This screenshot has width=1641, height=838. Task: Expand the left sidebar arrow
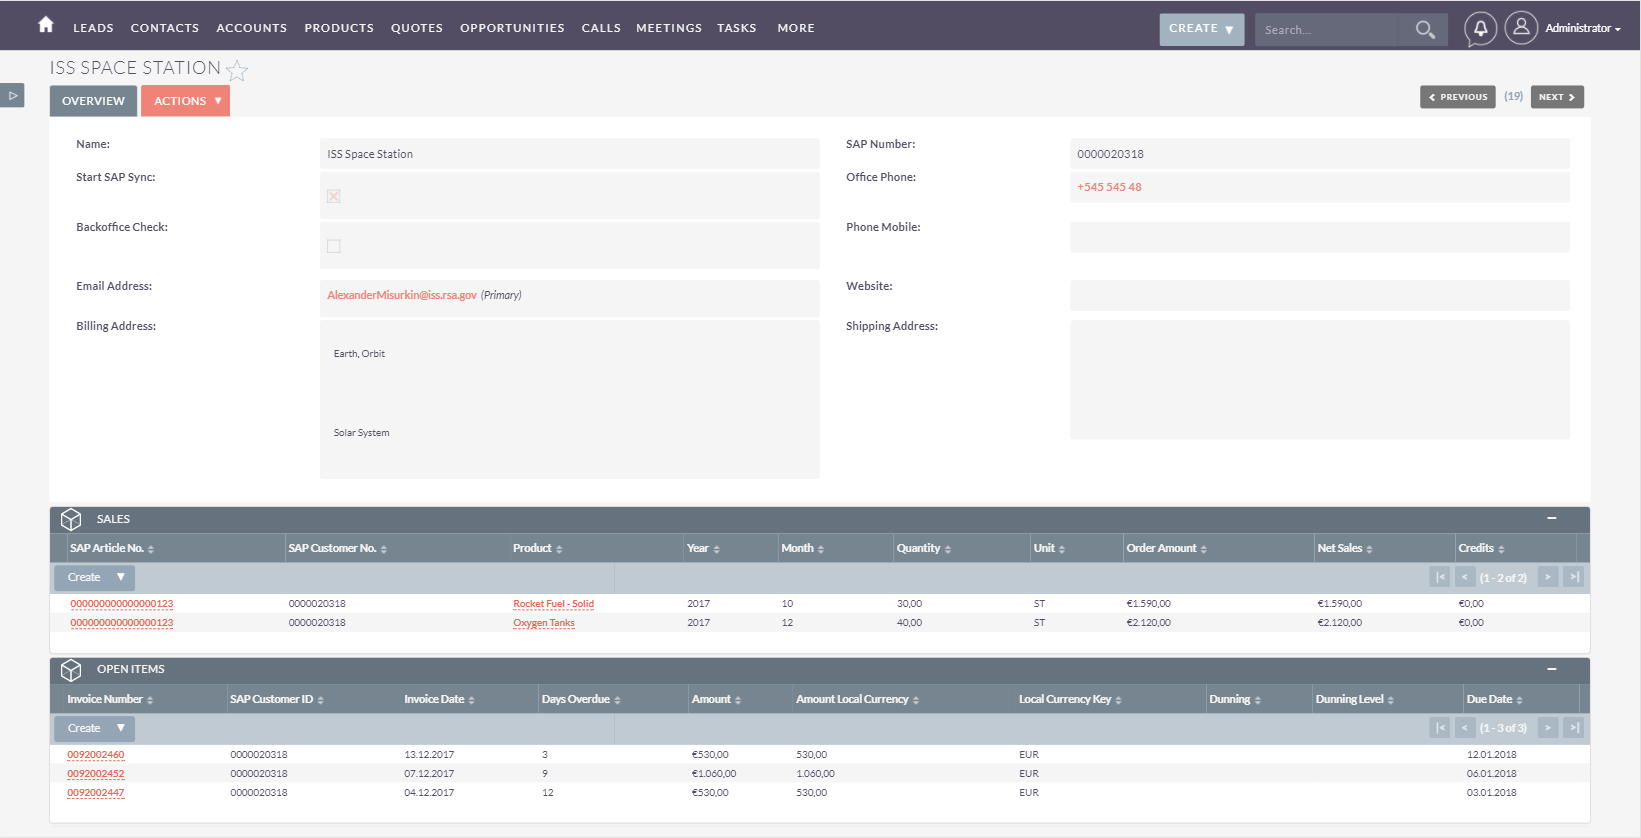pyautogui.click(x=12, y=96)
